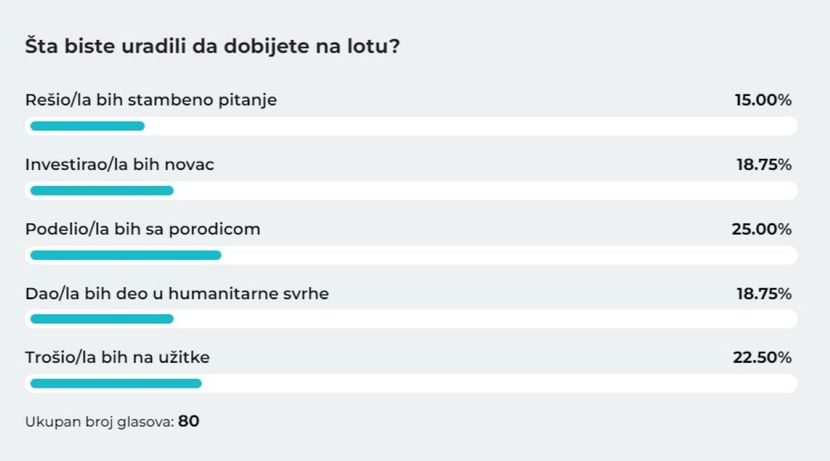
Task: Click the filled bar under Podelio/la bih sa porodicom
Action: 125,255
